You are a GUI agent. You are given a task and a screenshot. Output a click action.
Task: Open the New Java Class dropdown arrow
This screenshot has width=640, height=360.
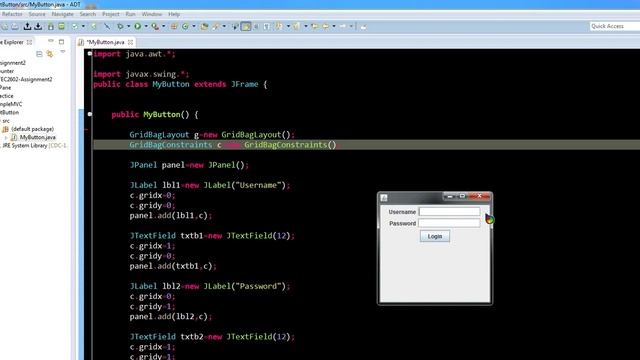coord(194,26)
